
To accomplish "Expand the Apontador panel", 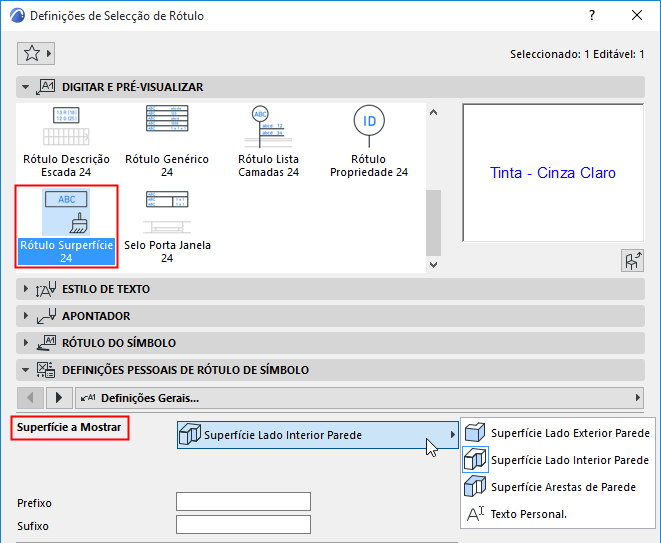I will click(25, 316).
